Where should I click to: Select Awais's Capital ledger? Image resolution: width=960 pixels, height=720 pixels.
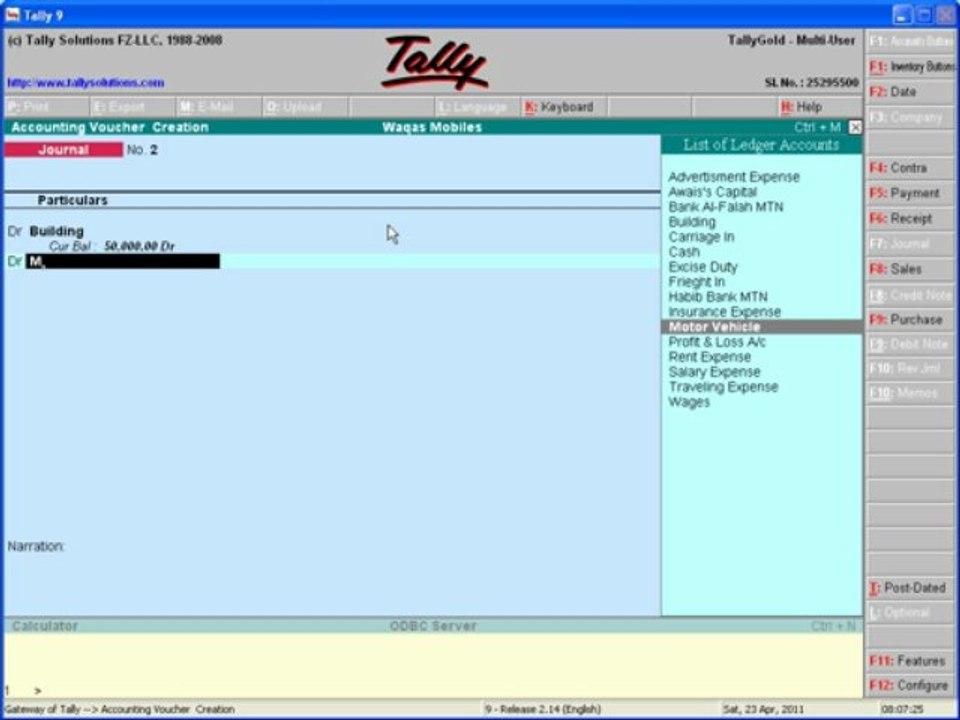(x=713, y=192)
